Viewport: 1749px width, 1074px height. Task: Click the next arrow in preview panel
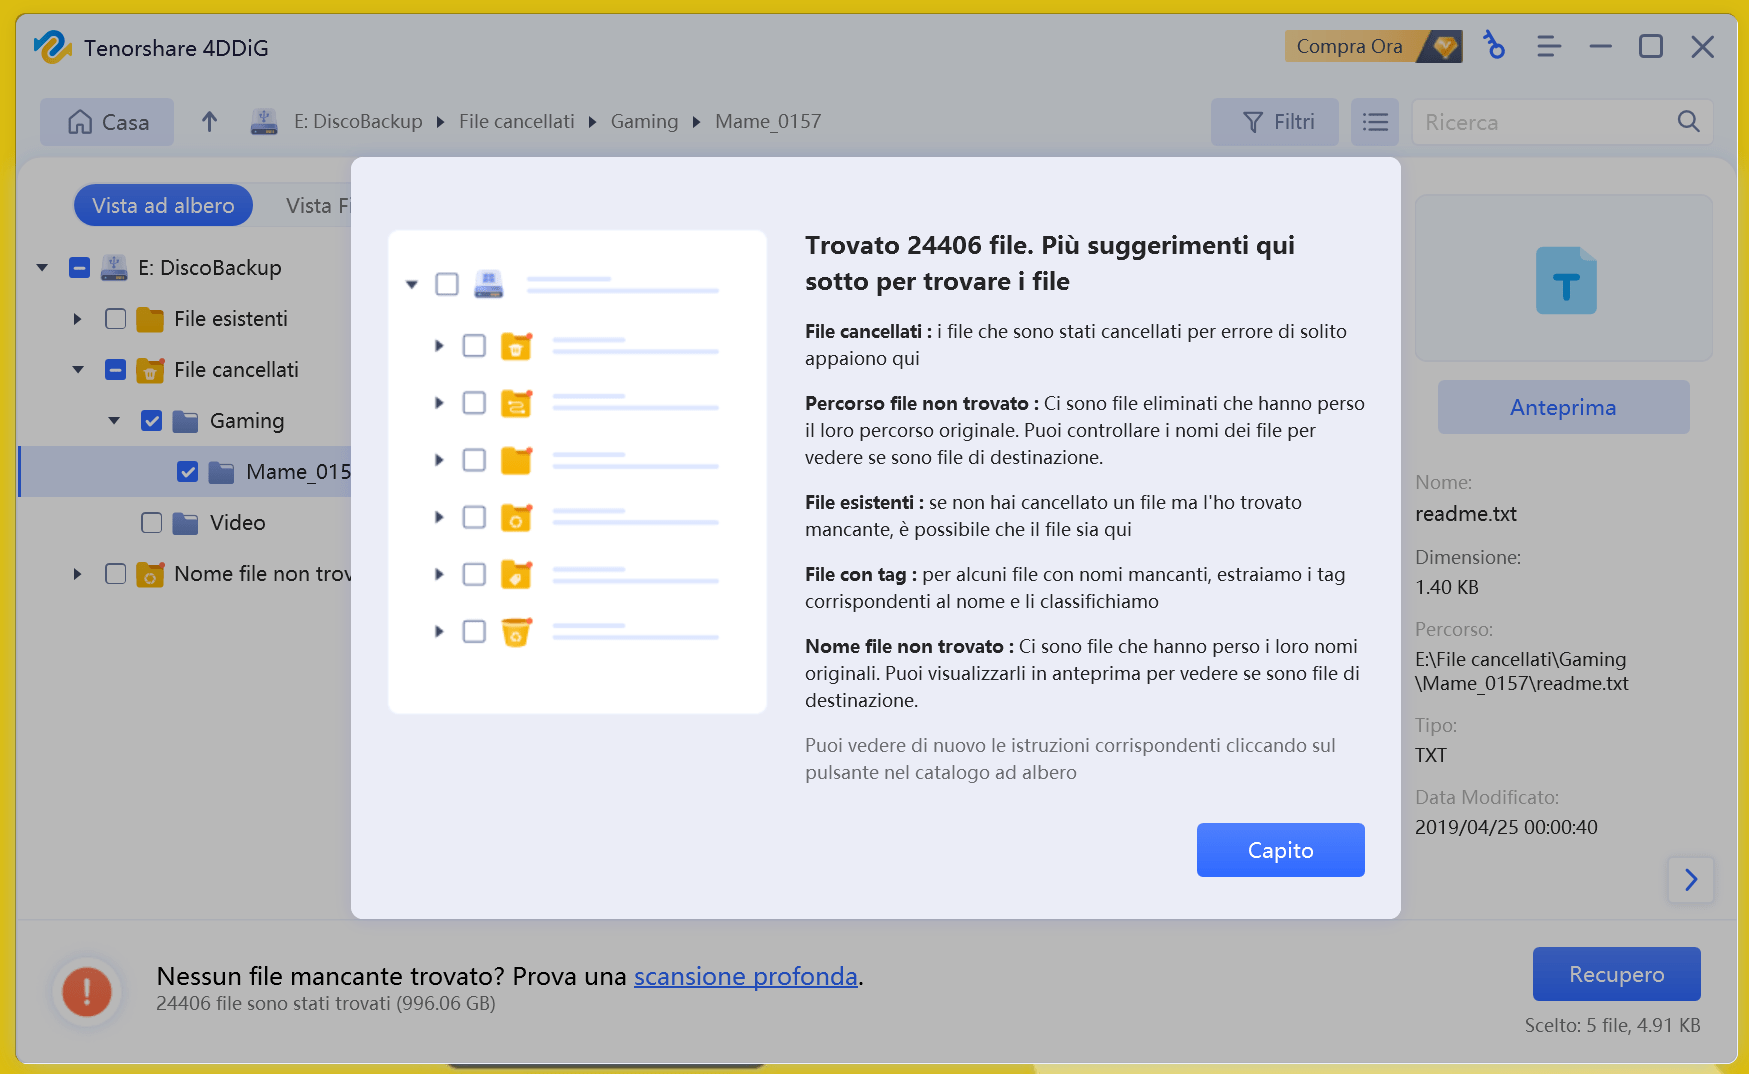[1690, 880]
